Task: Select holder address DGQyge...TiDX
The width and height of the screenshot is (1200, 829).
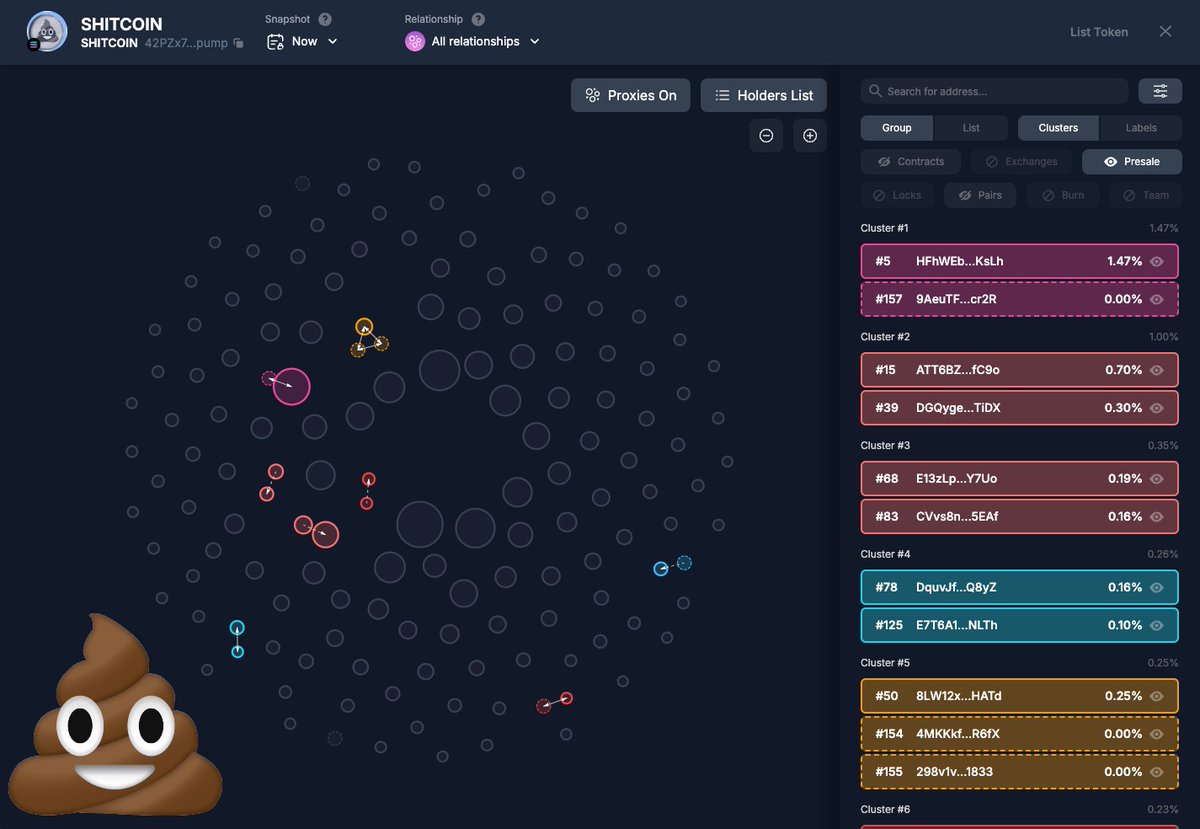Action: click(x=958, y=408)
